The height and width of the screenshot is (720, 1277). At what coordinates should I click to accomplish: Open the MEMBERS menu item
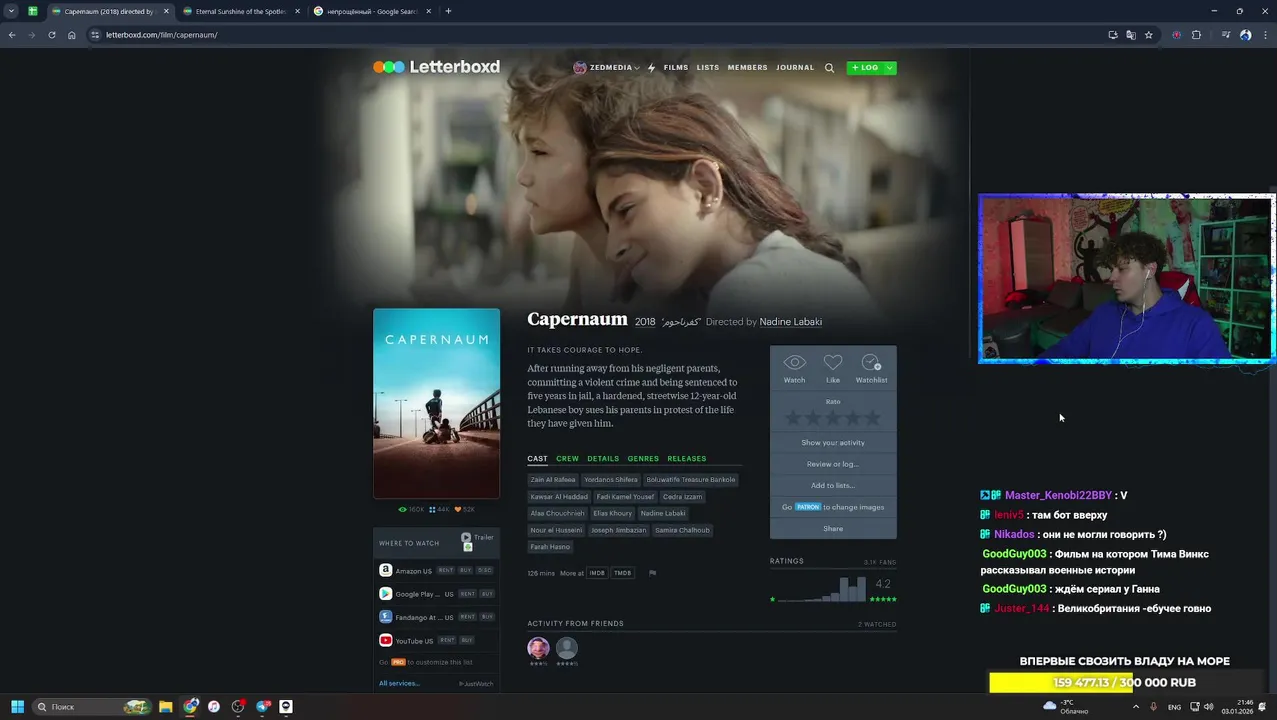(747, 68)
